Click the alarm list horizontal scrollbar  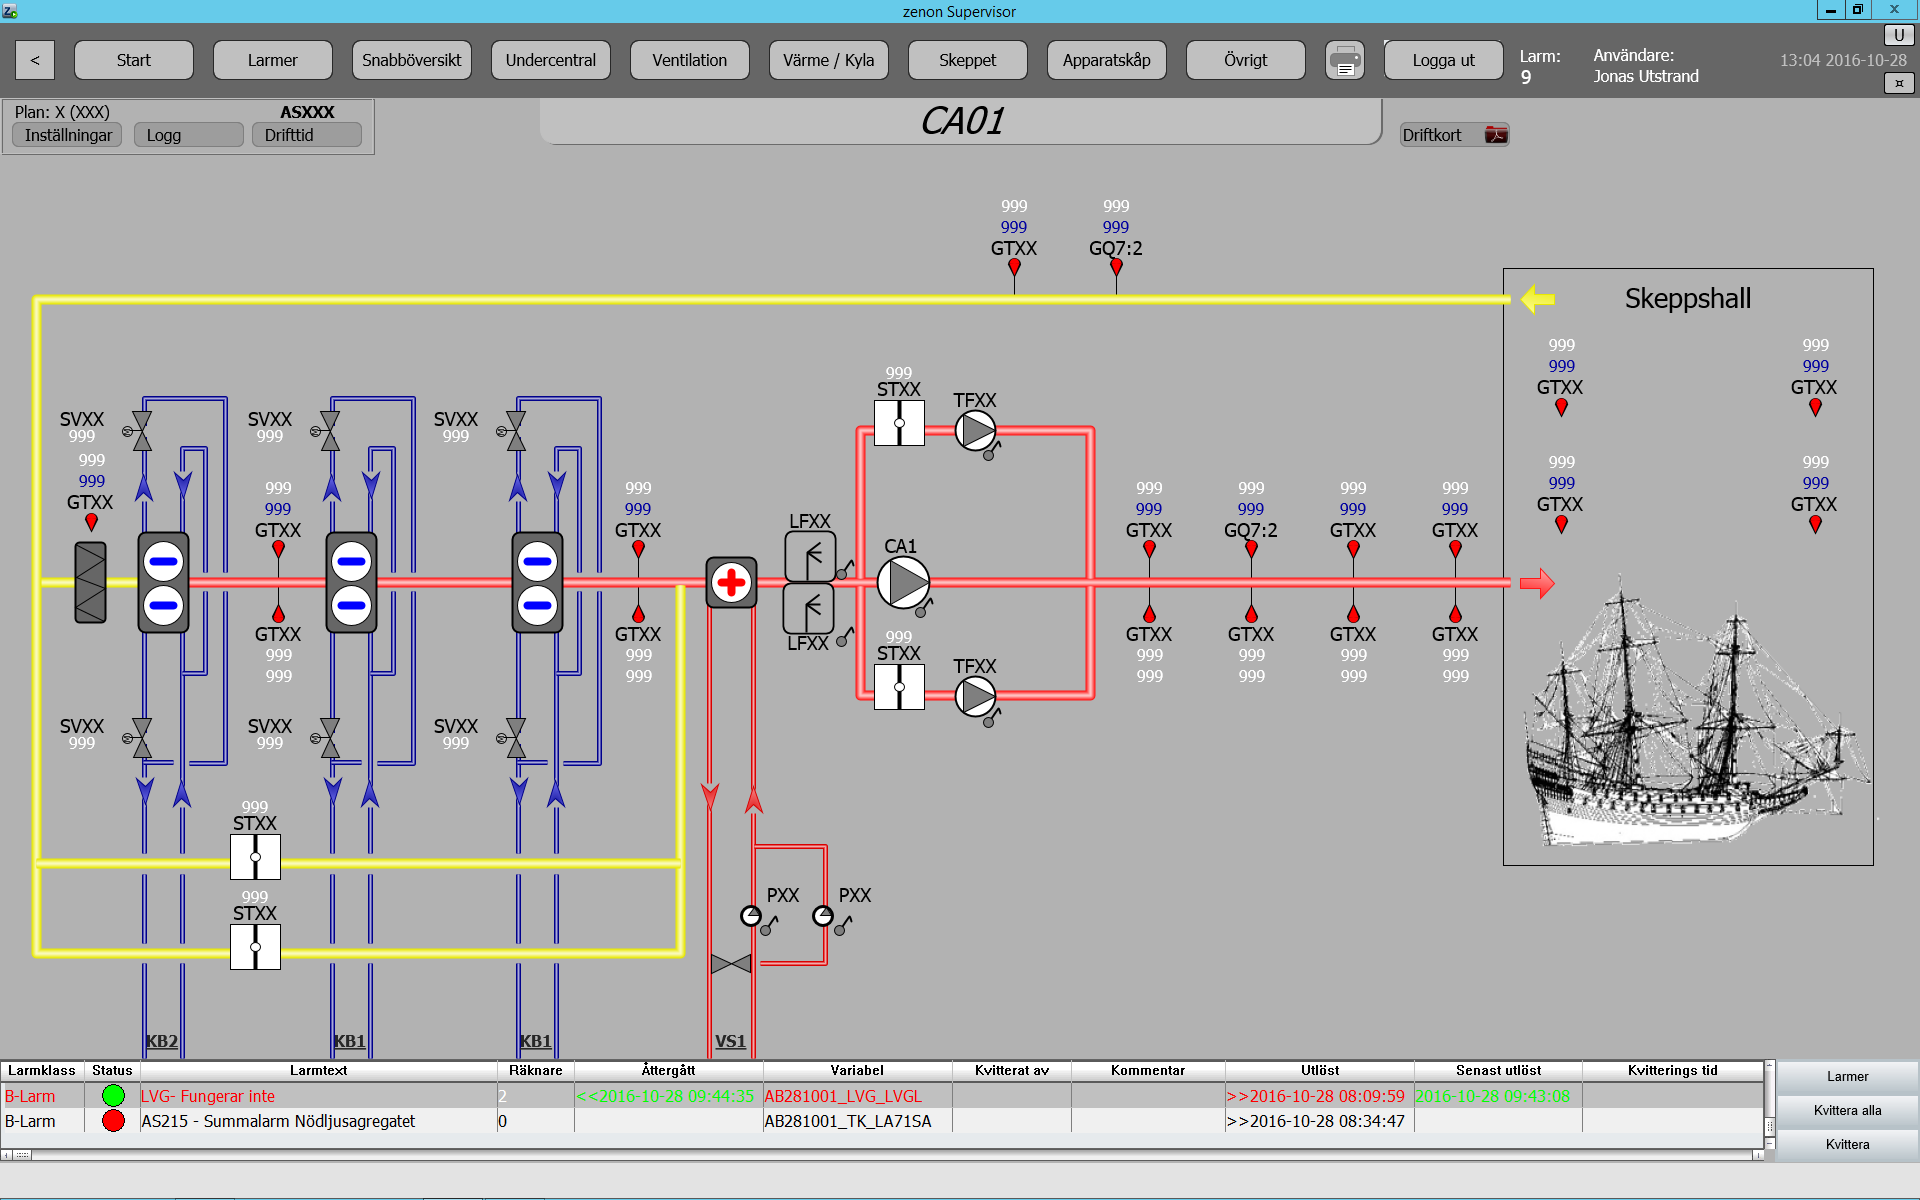[x=880, y=1155]
